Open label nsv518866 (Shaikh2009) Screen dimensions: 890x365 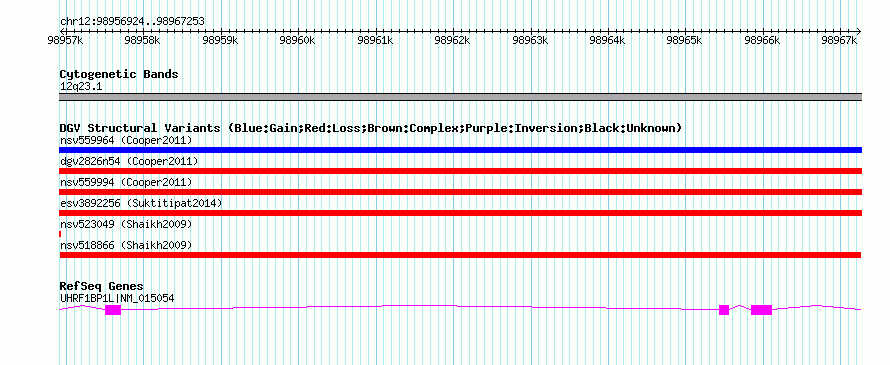[x=126, y=245]
